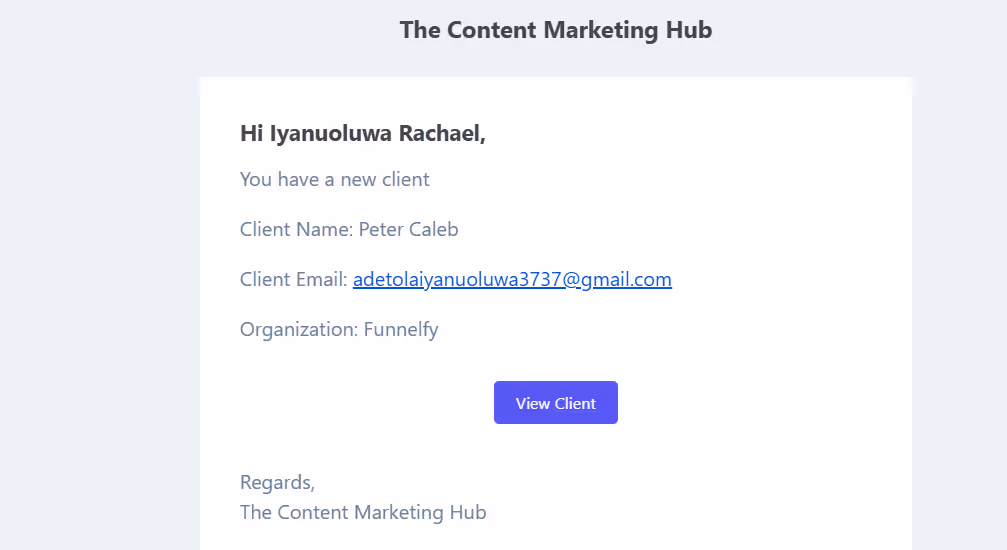This screenshot has height=550, width=1007.
Task: Click the View Client button
Action: point(556,402)
